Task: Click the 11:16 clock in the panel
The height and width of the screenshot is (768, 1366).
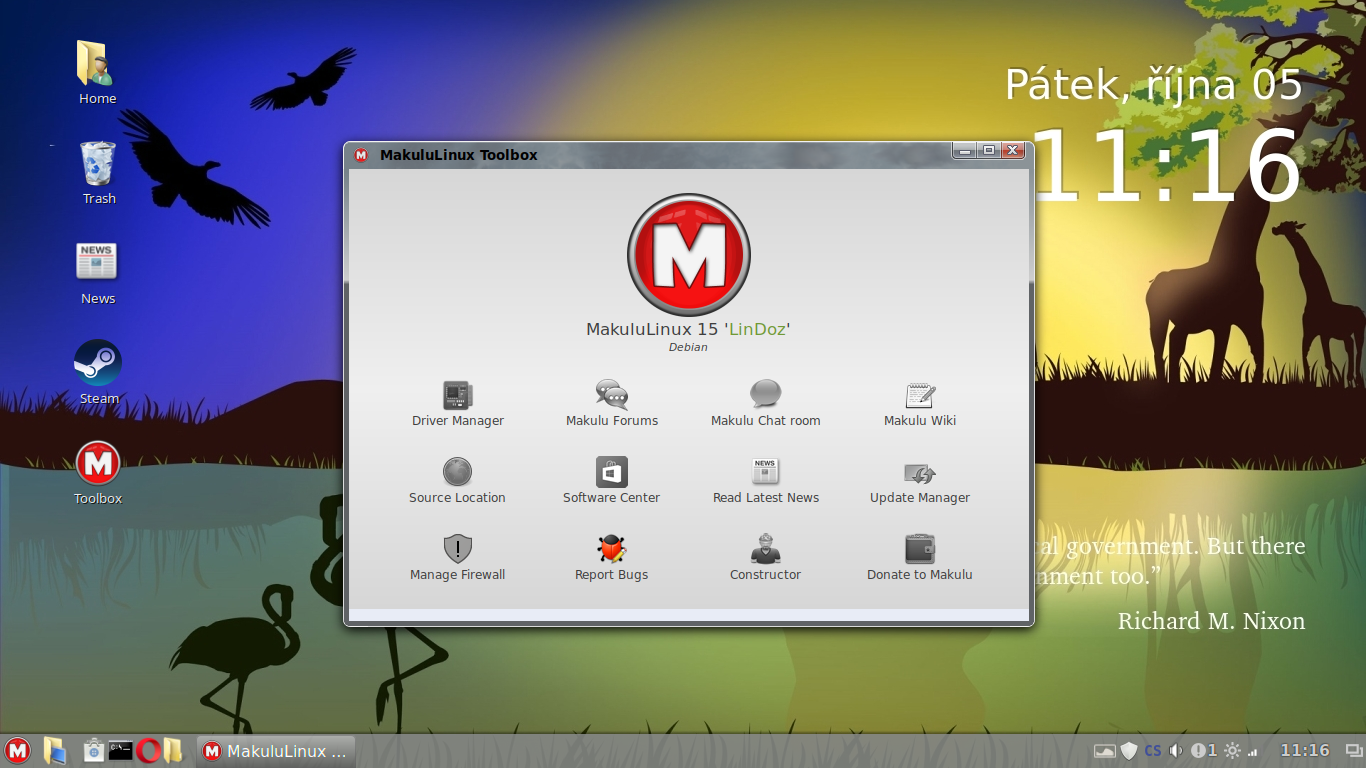Action: (1305, 751)
